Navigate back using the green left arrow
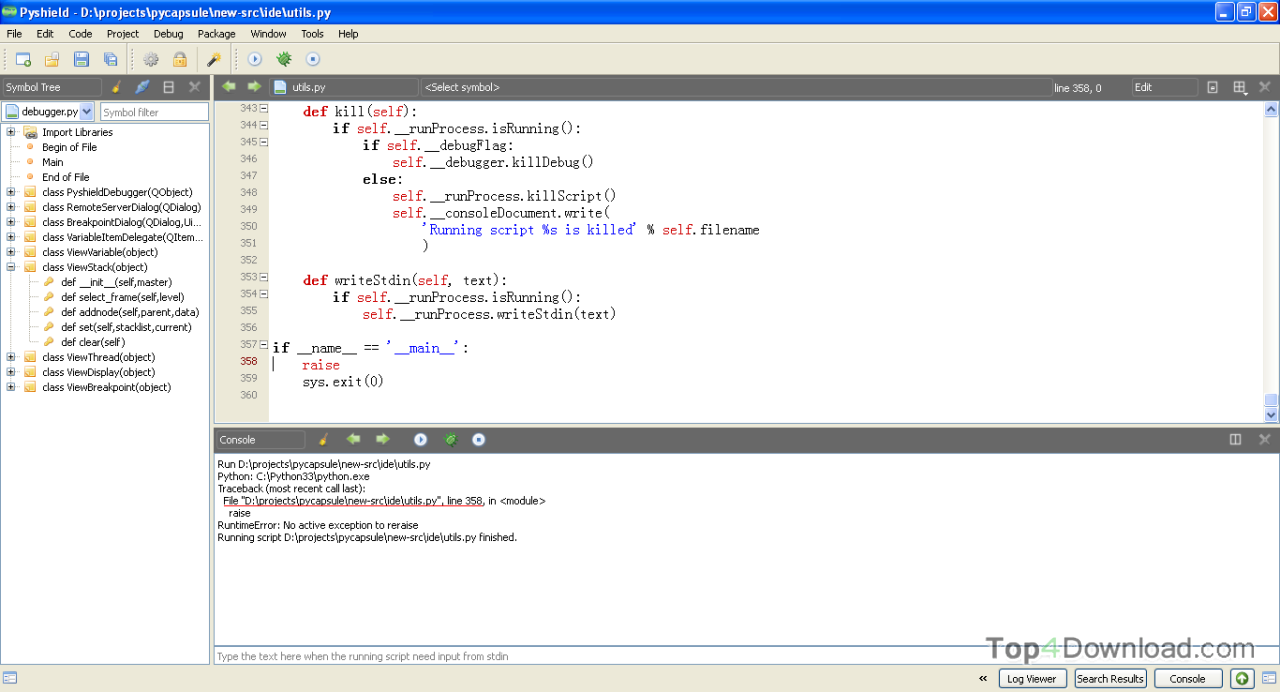 click(x=229, y=87)
